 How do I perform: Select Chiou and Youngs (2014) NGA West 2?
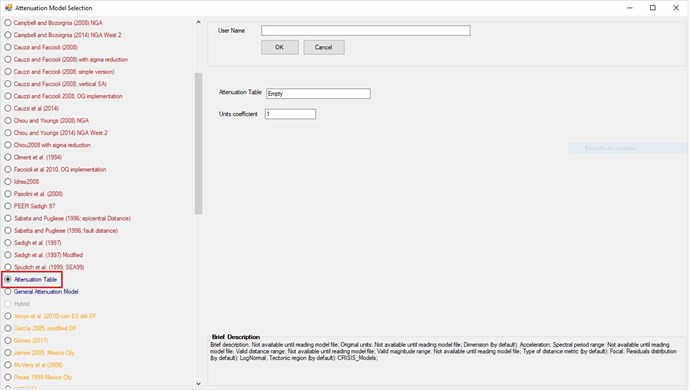(56, 132)
